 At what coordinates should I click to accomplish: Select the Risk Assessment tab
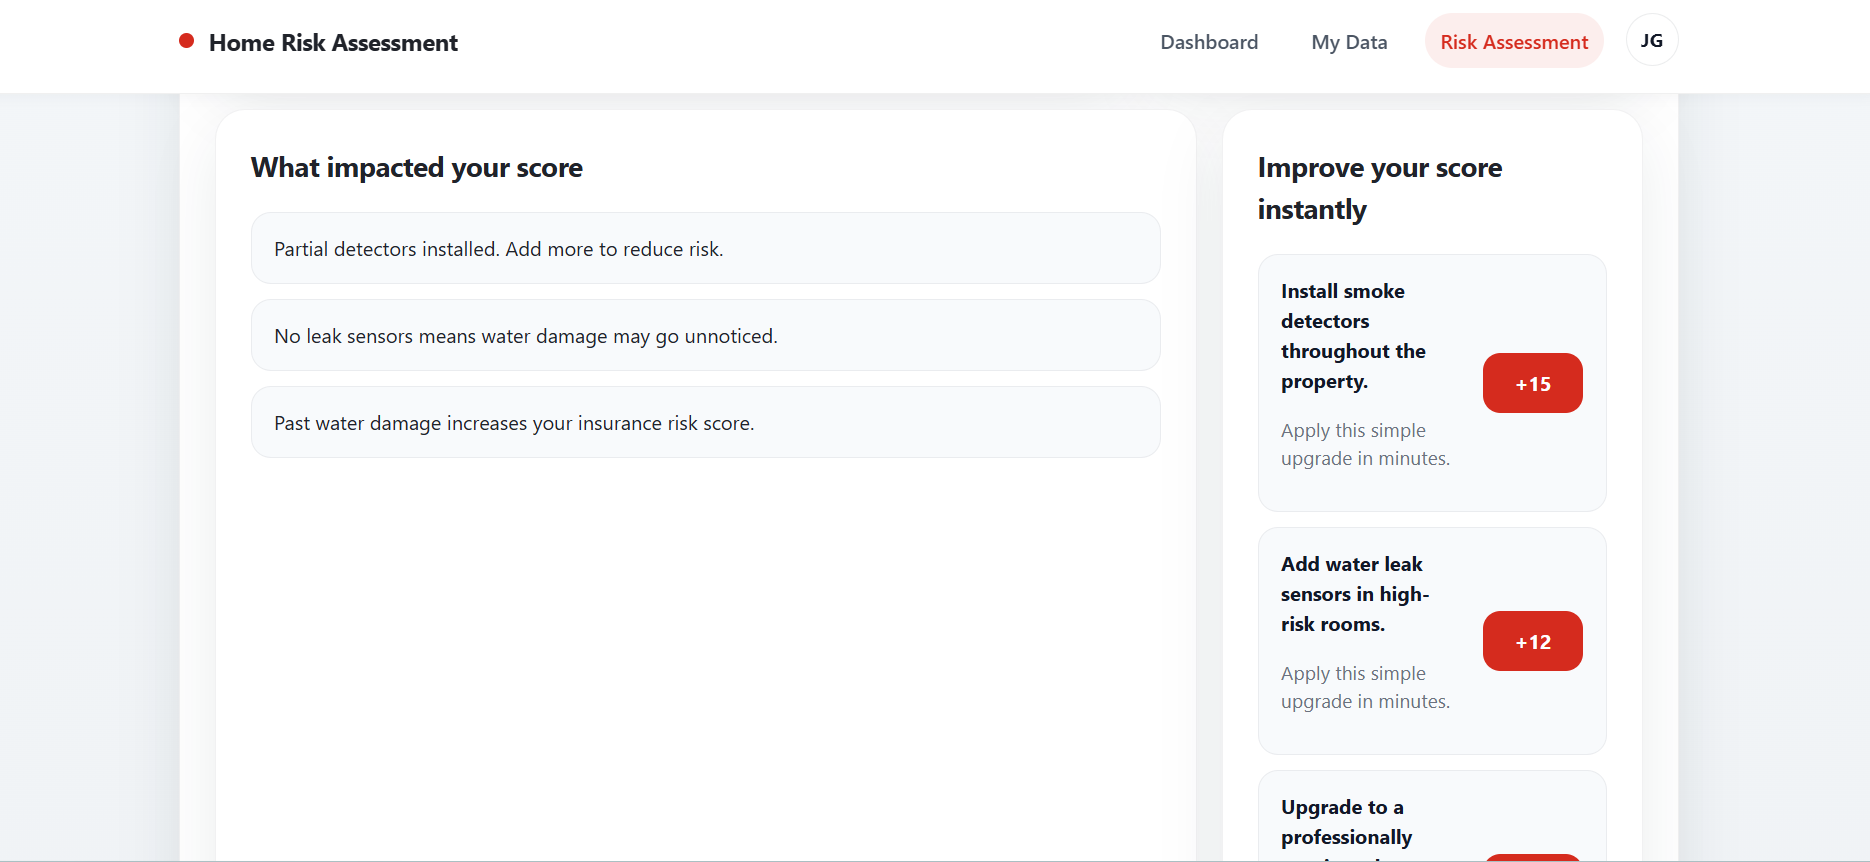coord(1514,42)
